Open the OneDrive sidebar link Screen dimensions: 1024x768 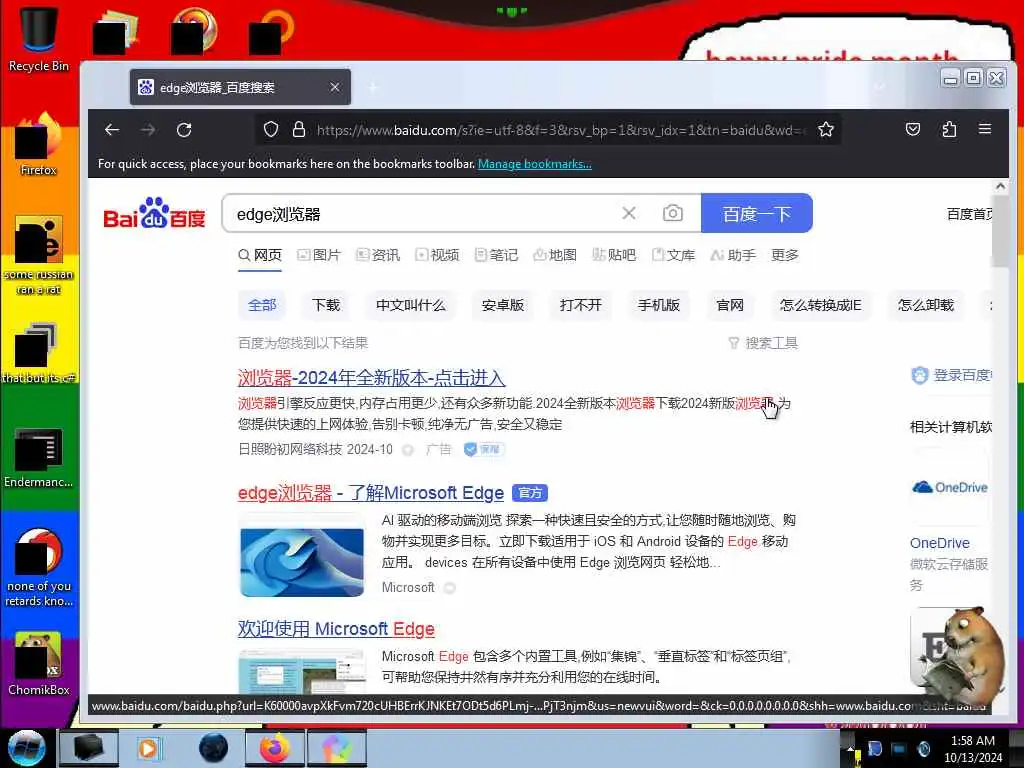coord(940,543)
